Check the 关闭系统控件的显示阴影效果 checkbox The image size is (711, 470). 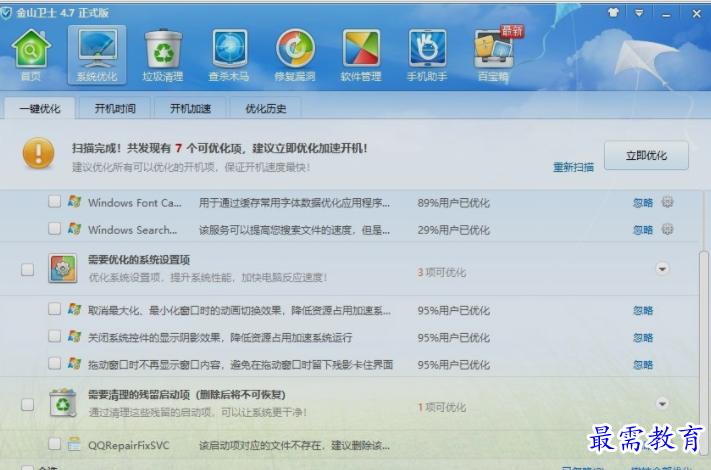tap(54, 336)
